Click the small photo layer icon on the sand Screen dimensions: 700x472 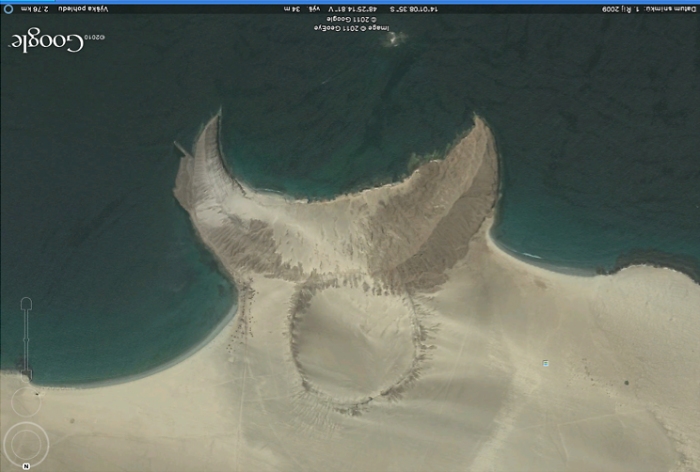[545, 363]
